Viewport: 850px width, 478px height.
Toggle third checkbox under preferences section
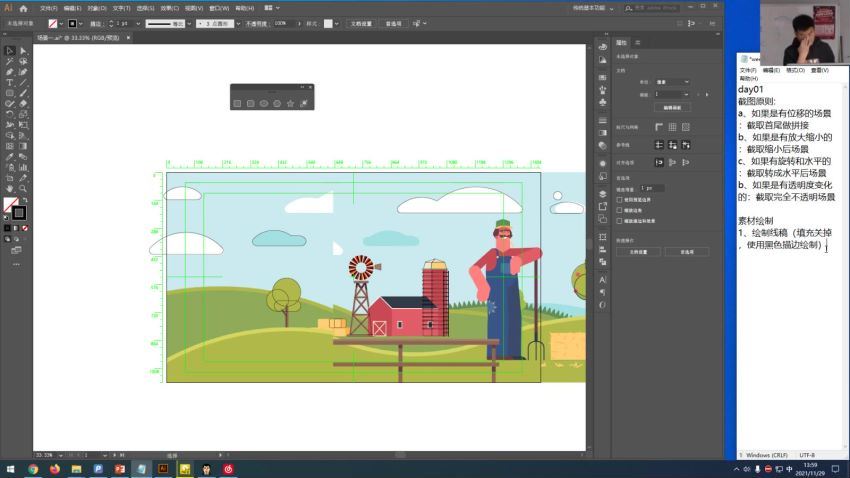[x=620, y=221]
